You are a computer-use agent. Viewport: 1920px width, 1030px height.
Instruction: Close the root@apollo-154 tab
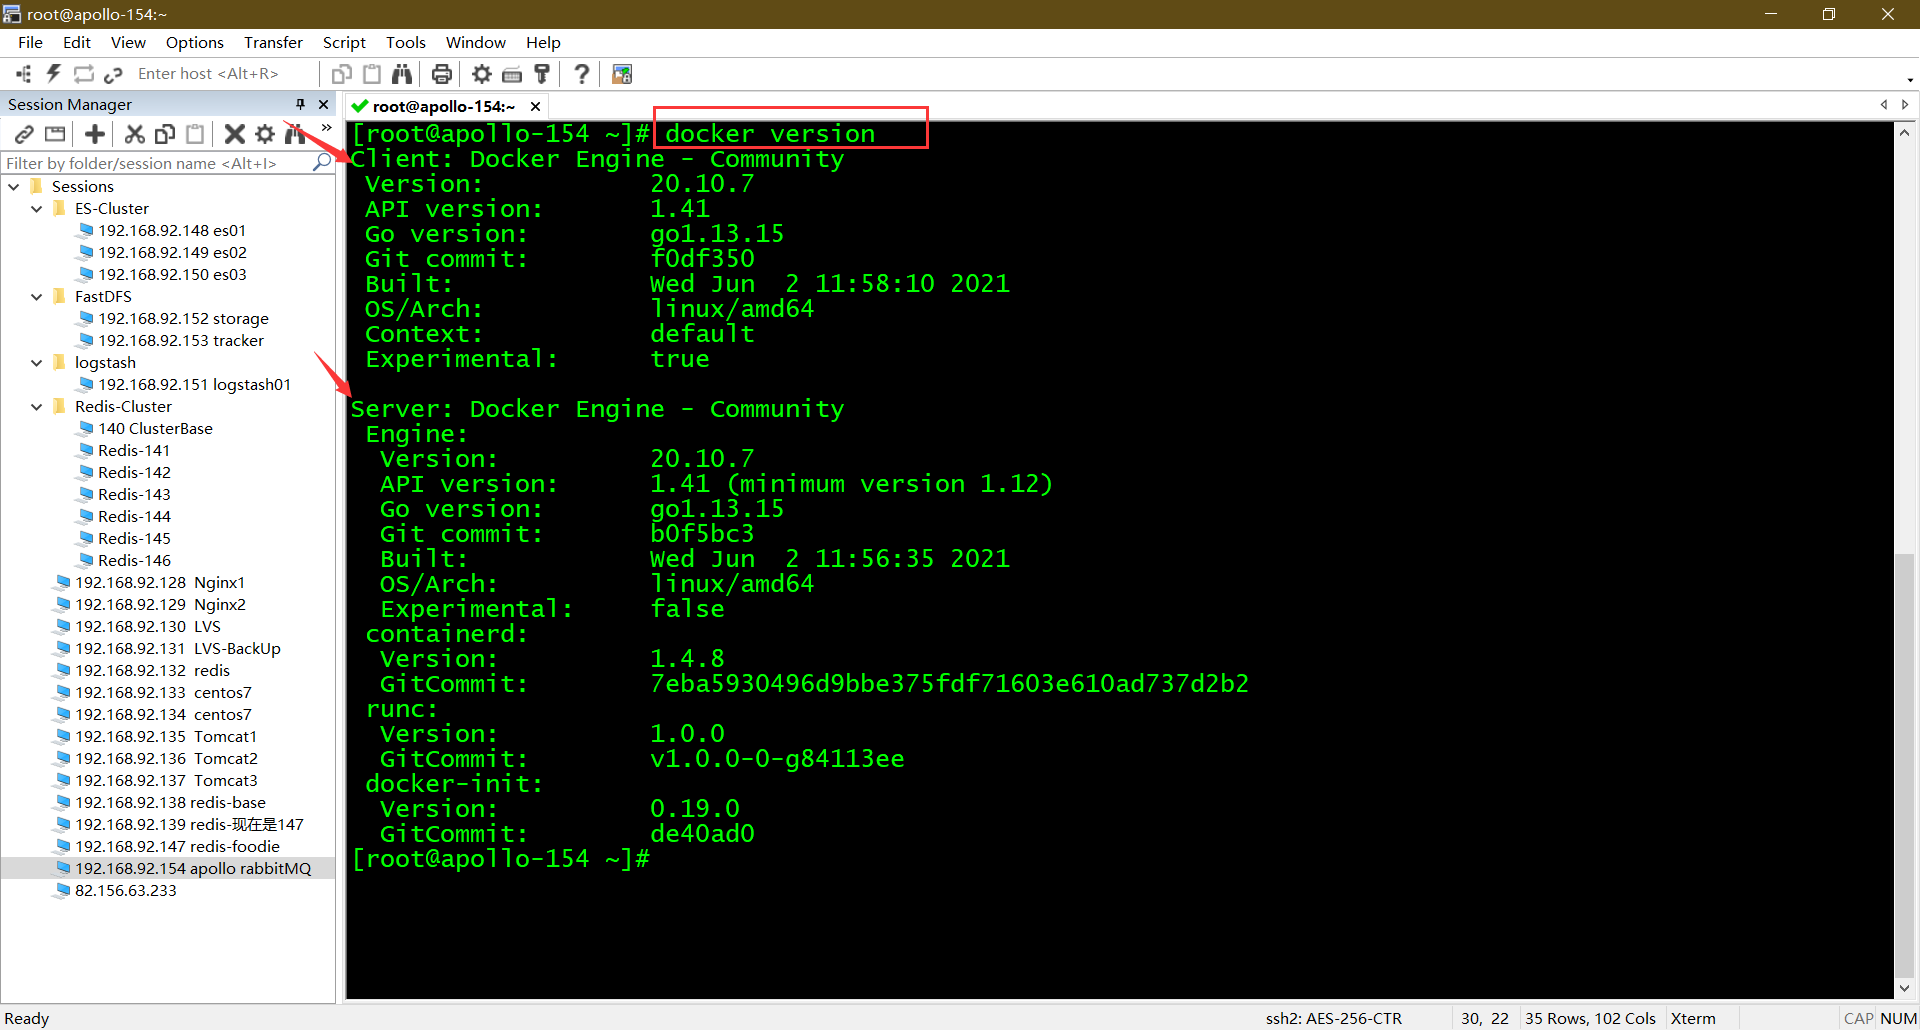coord(536,106)
